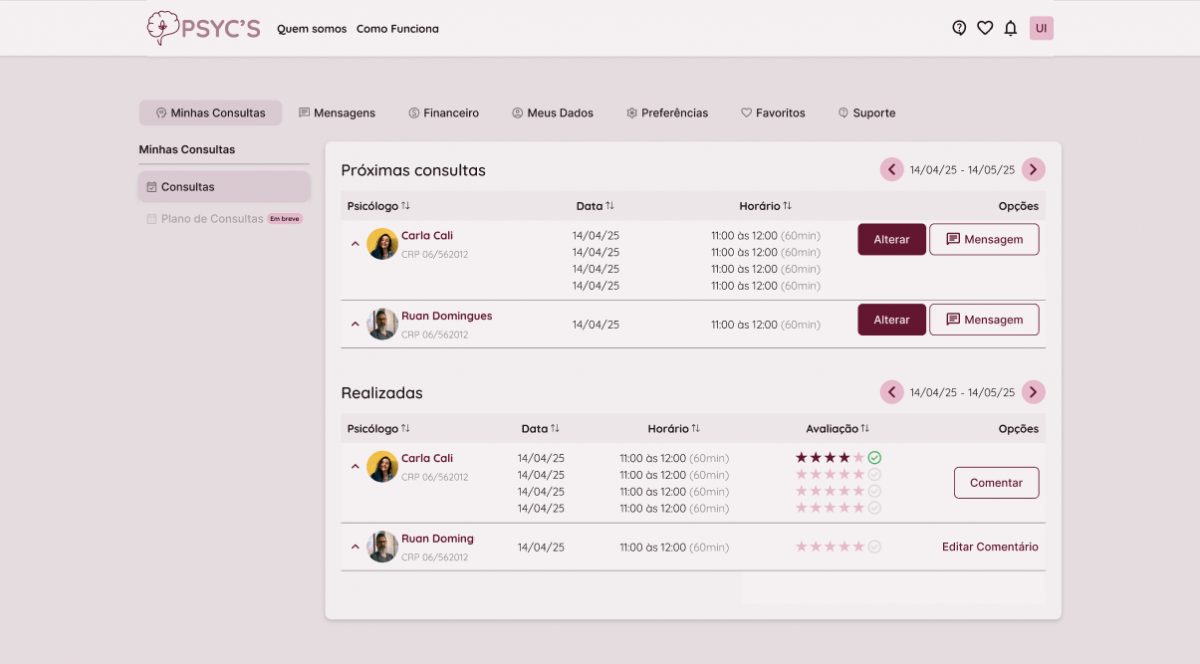Collapse Carla Cali row in Realizadas
Viewport: 1200px width, 664px height.
pyautogui.click(x=355, y=466)
